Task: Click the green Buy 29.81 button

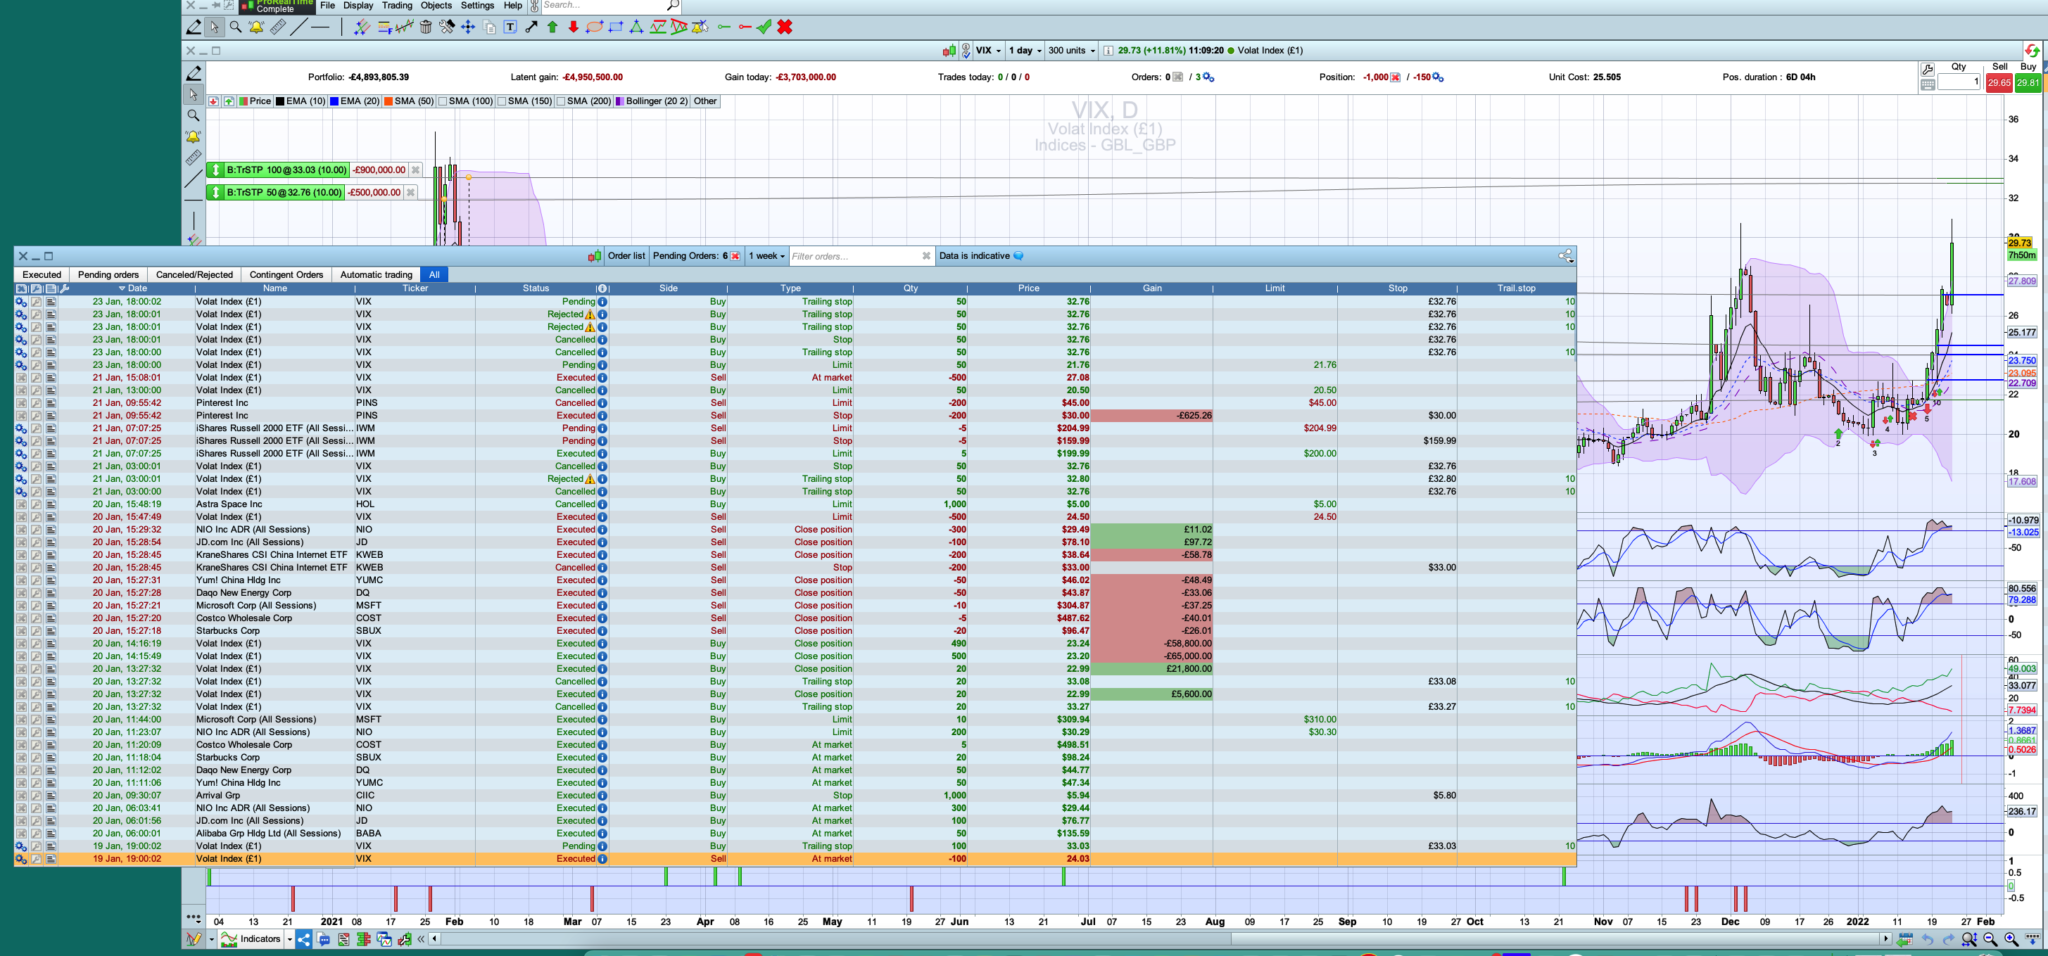Action: [x=2028, y=83]
